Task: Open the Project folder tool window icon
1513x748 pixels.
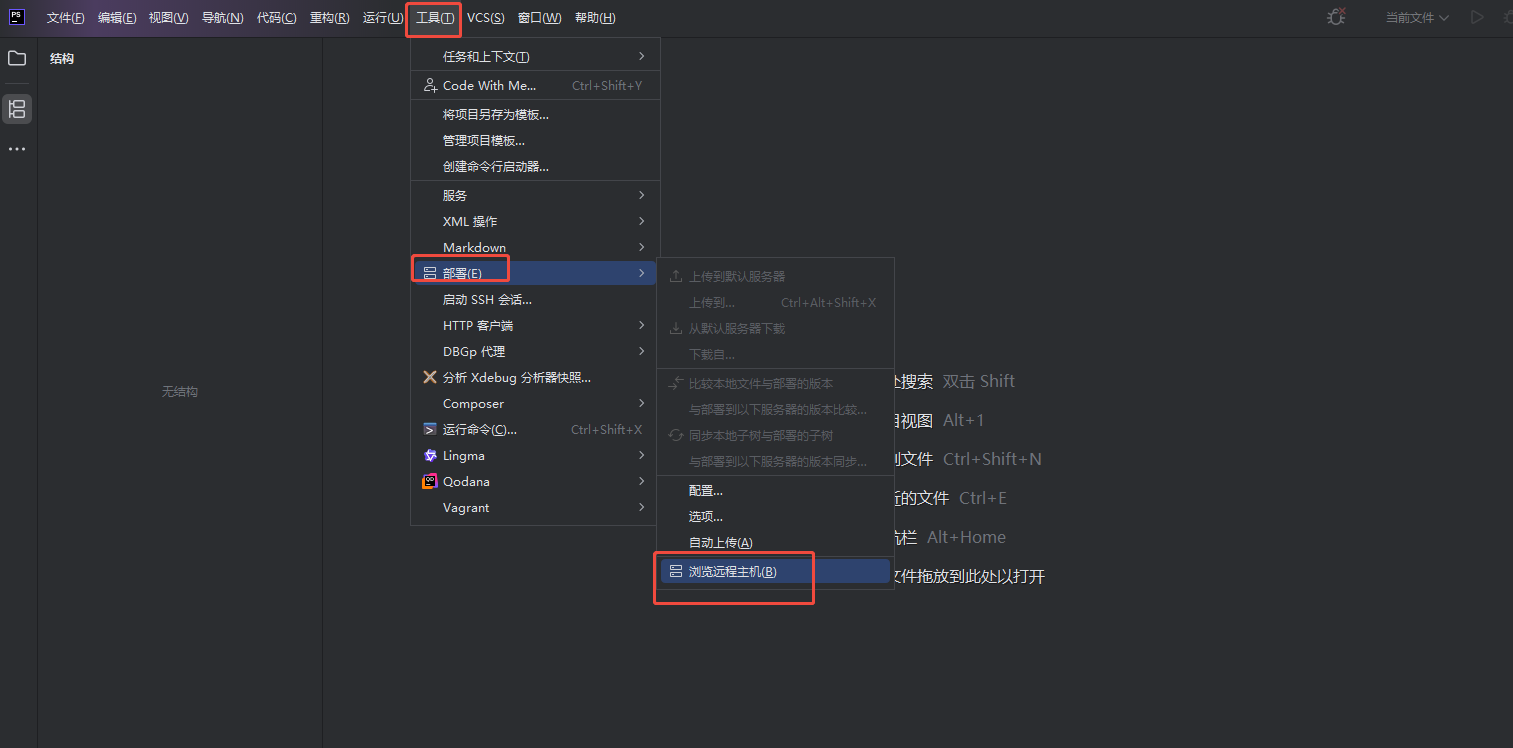Action: (17, 59)
